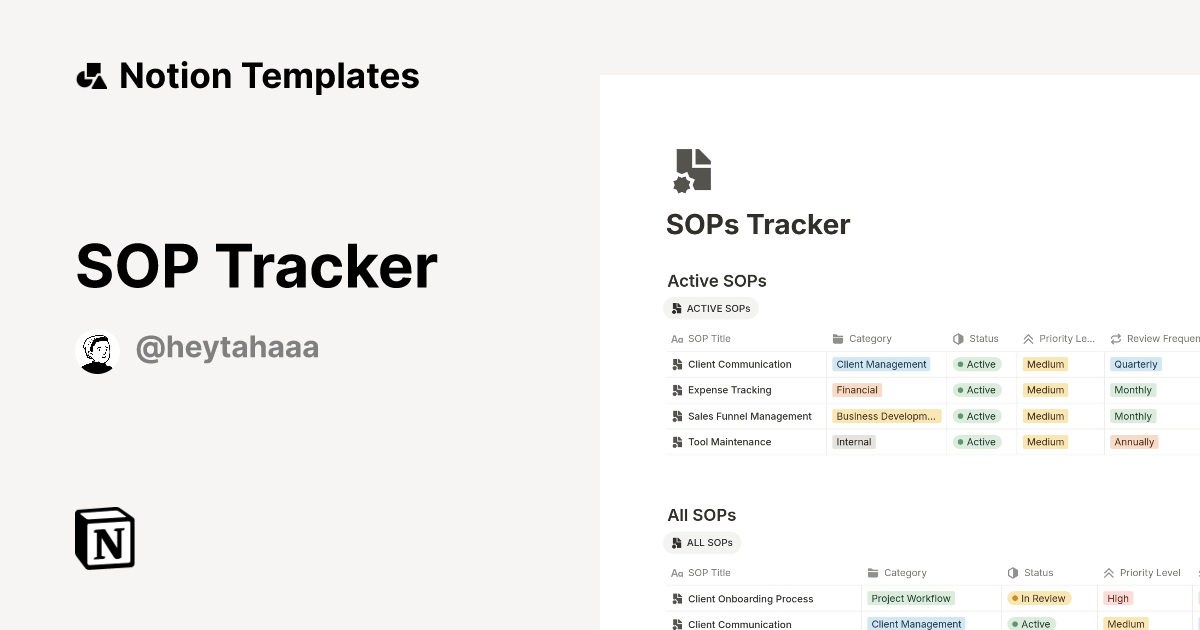Viewport: 1200px width, 630px height.
Task: Open the Category select for Tool Maintenance
Action: [853, 442]
